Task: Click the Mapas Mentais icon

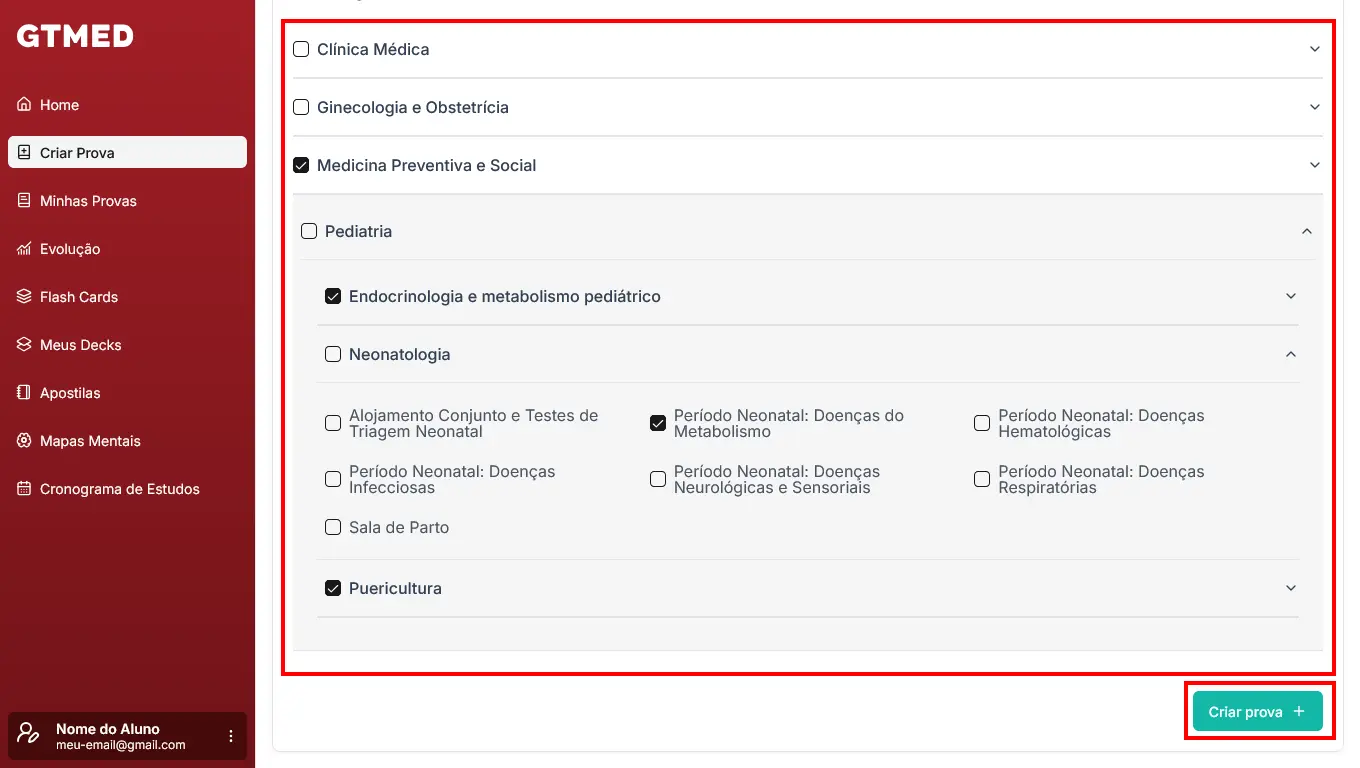Action: point(24,441)
